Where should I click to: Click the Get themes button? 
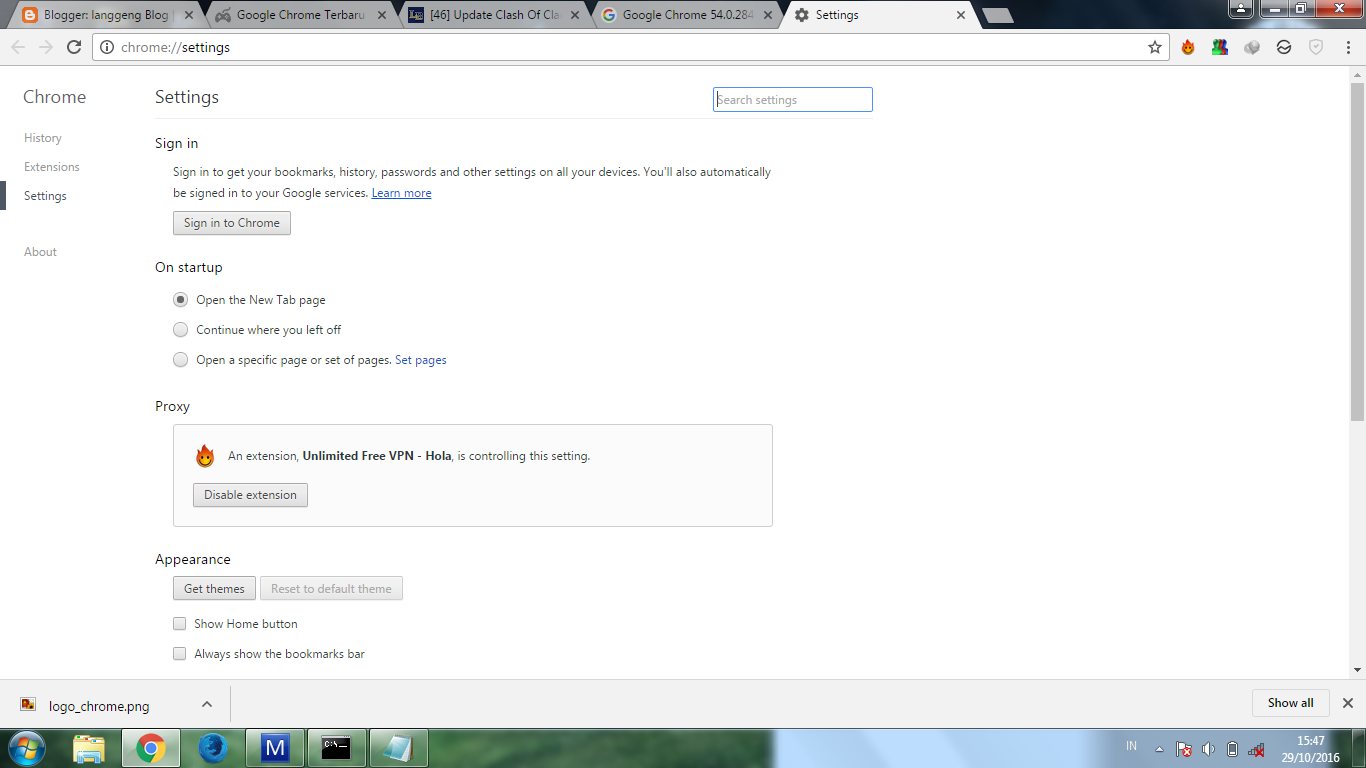(214, 589)
